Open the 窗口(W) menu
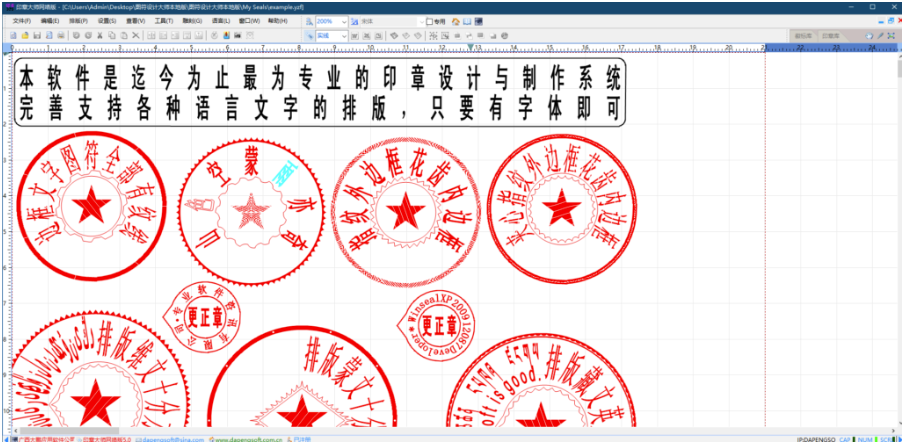Image resolution: width=902 pixels, height=445 pixels. click(x=249, y=21)
